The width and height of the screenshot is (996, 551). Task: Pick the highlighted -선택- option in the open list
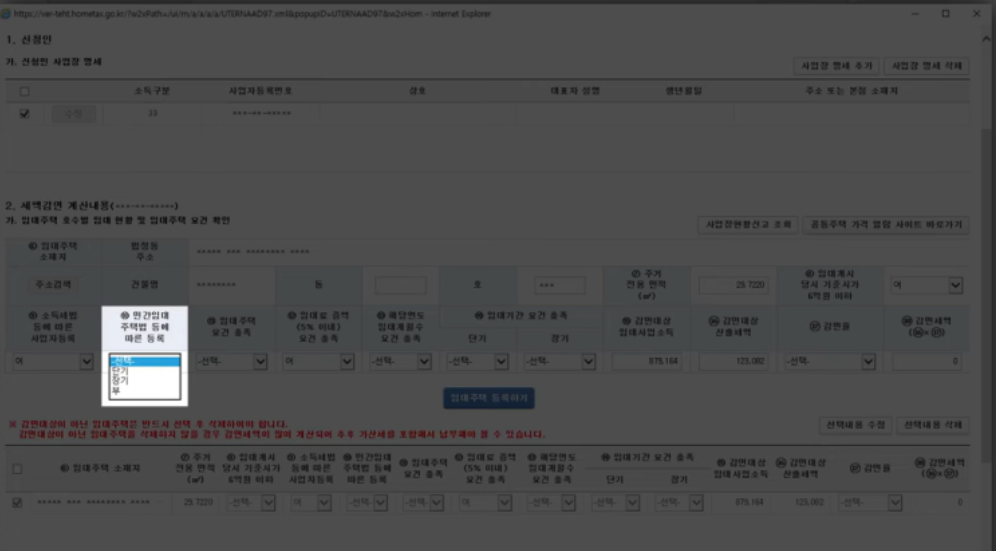click(144, 361)
